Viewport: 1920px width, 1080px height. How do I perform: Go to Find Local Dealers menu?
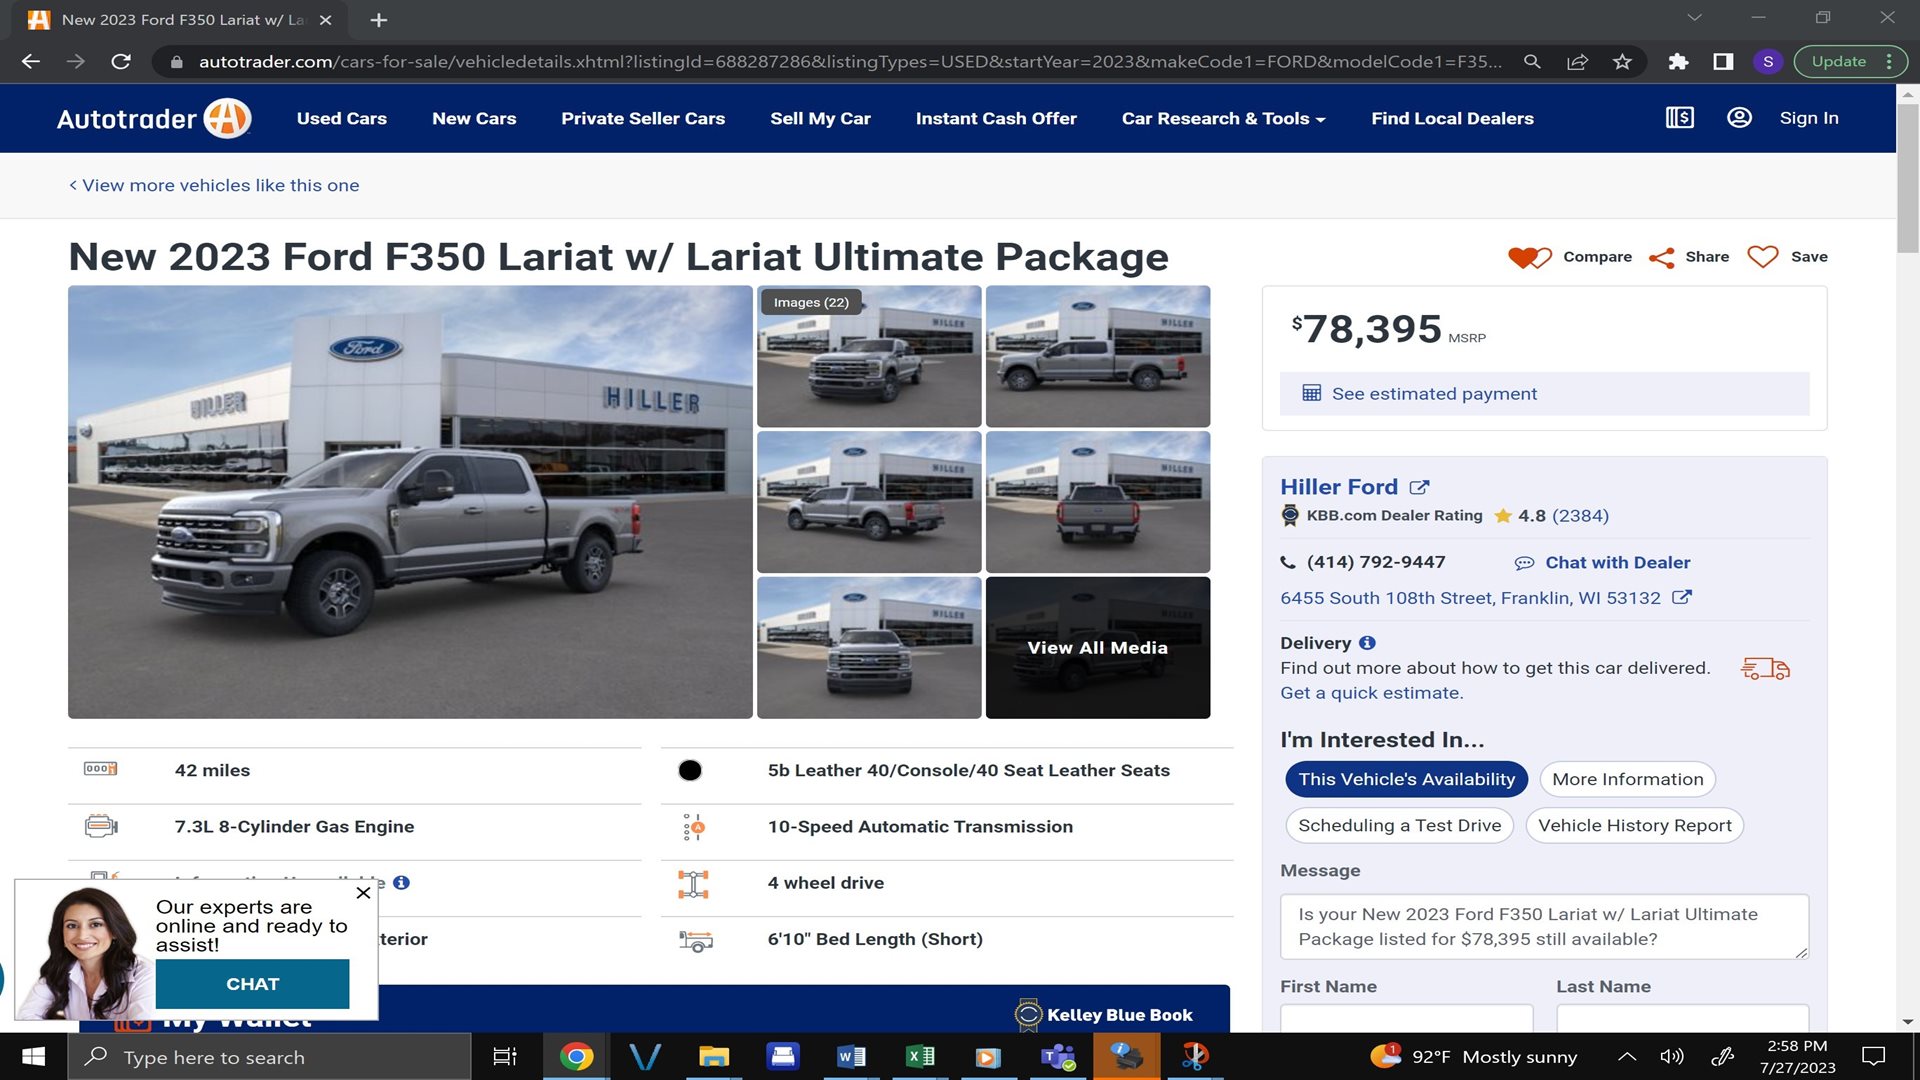[1452, 118]
